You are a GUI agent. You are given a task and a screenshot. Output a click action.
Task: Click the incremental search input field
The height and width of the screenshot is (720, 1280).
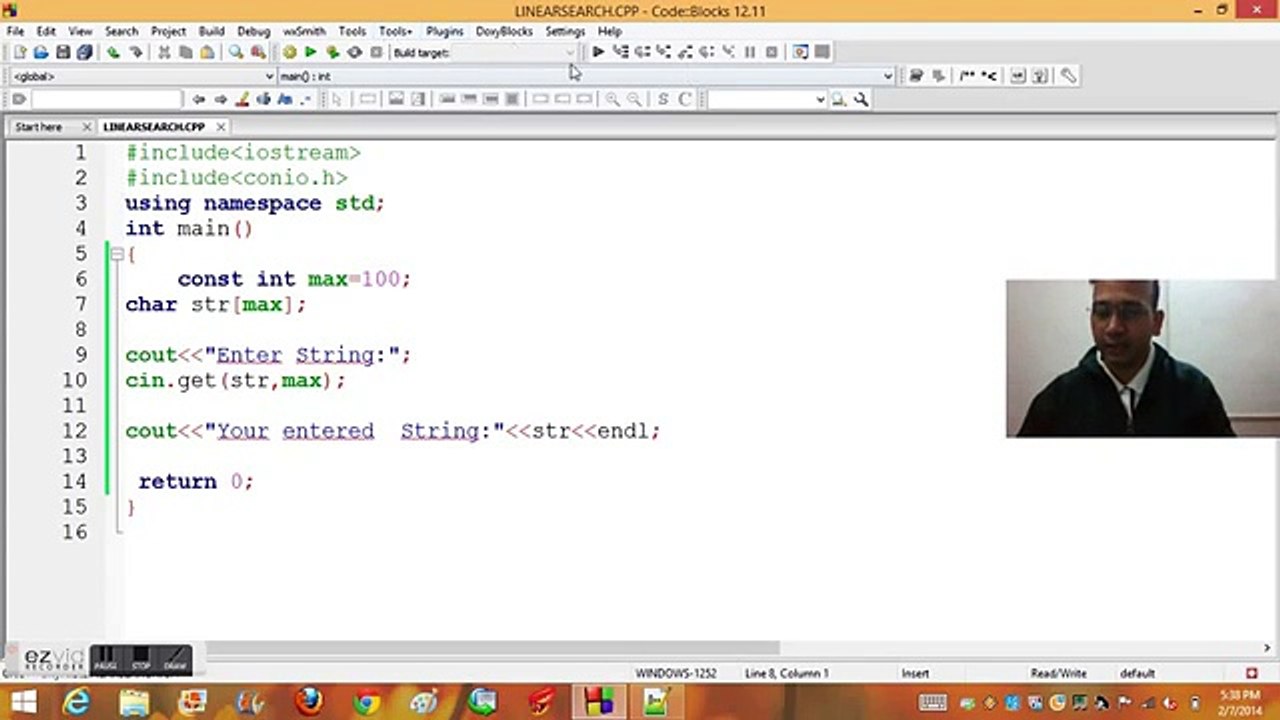[106, 99]
